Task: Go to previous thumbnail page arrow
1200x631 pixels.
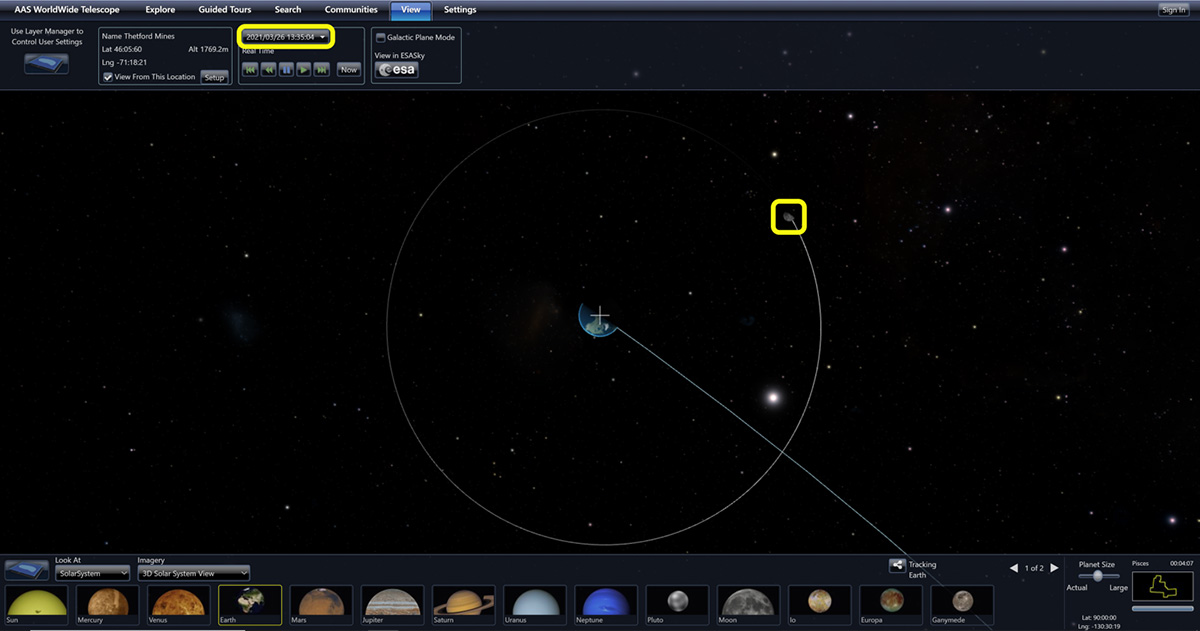Action: tap(1014, 568)
